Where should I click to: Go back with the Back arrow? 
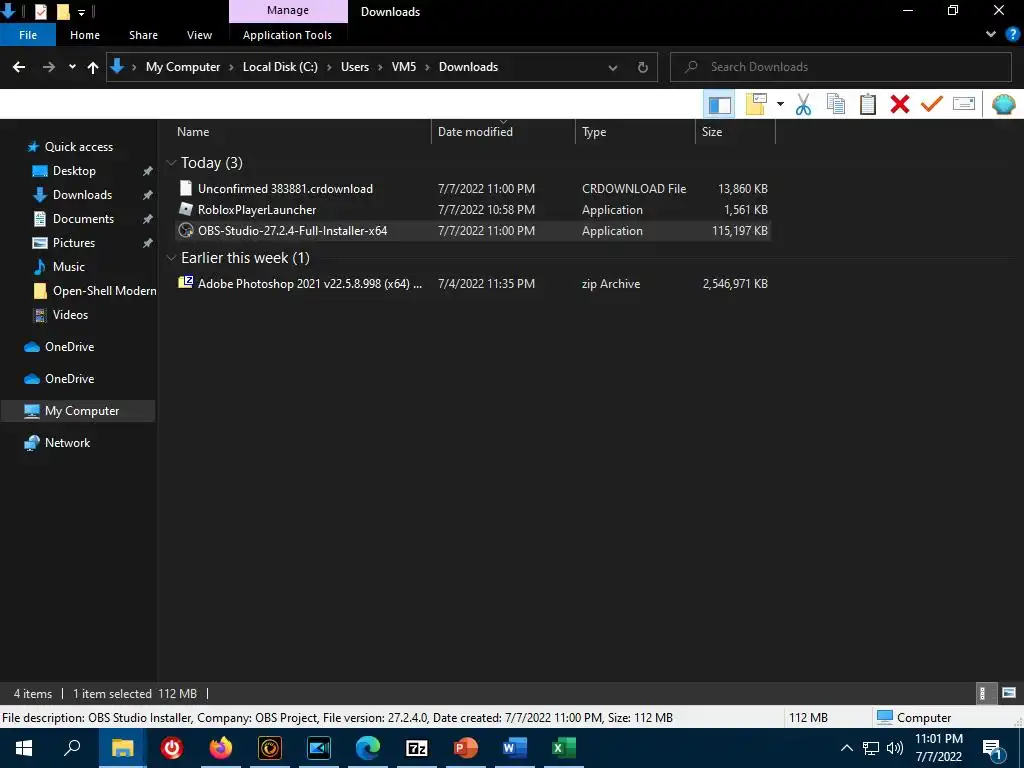point(19,67)
